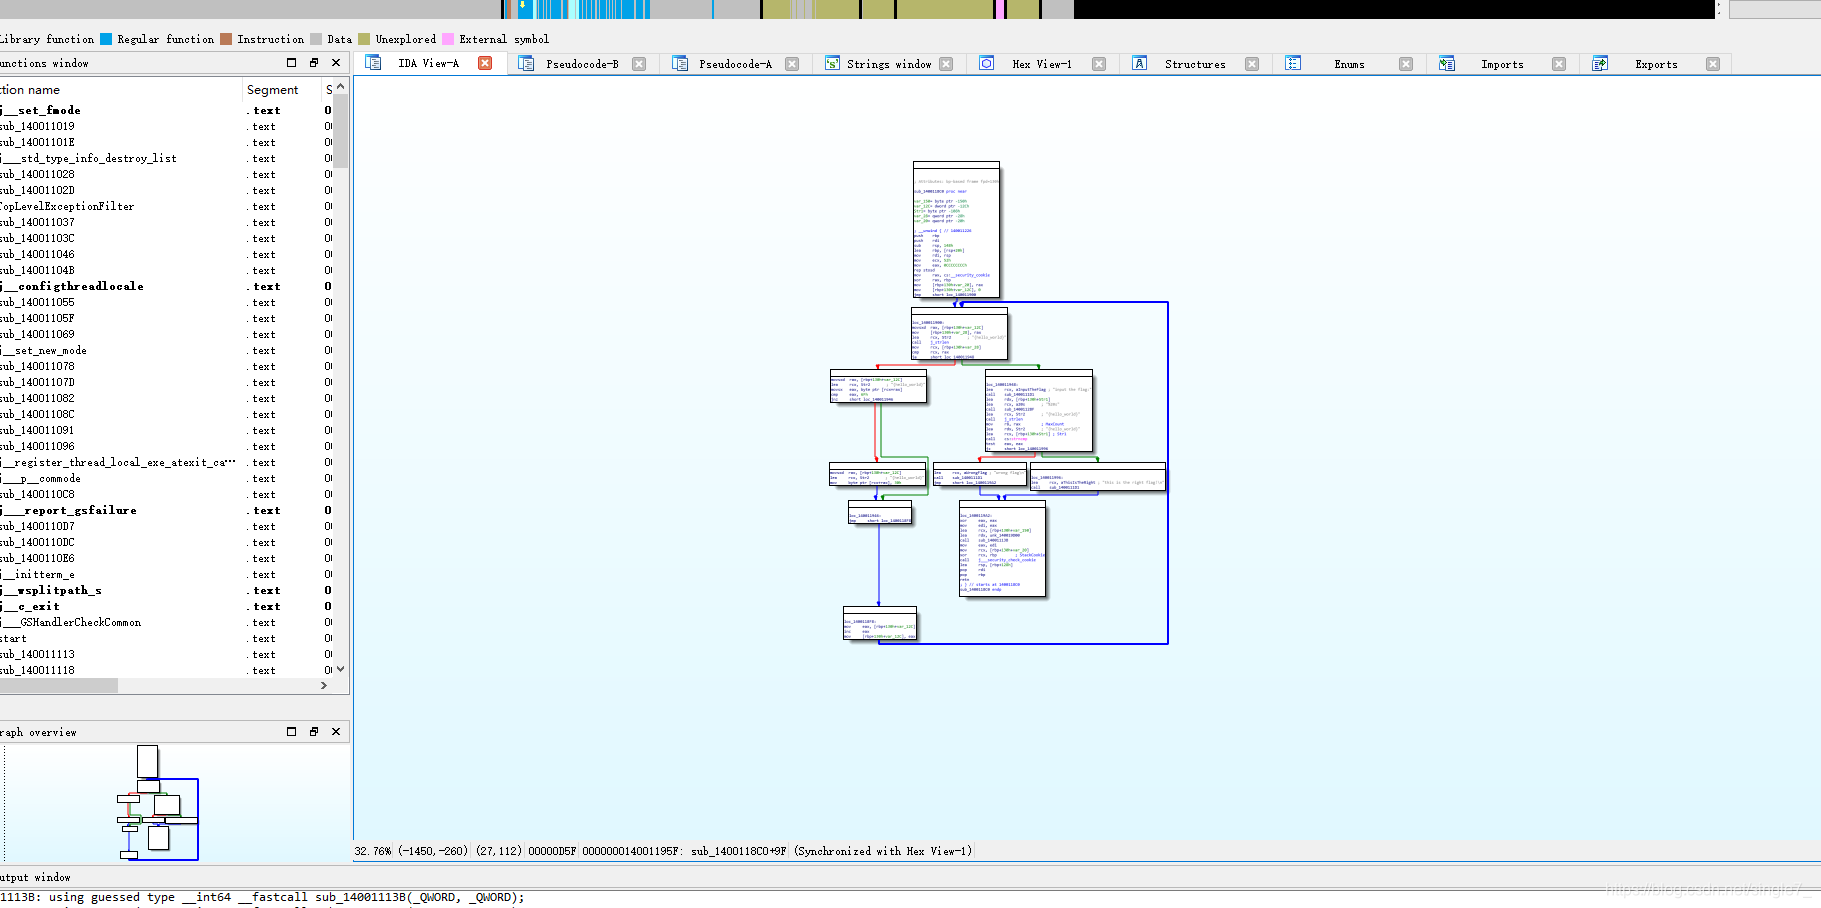
Task: Click the Pseudocode-B tab icon
Action: [526, 64]
